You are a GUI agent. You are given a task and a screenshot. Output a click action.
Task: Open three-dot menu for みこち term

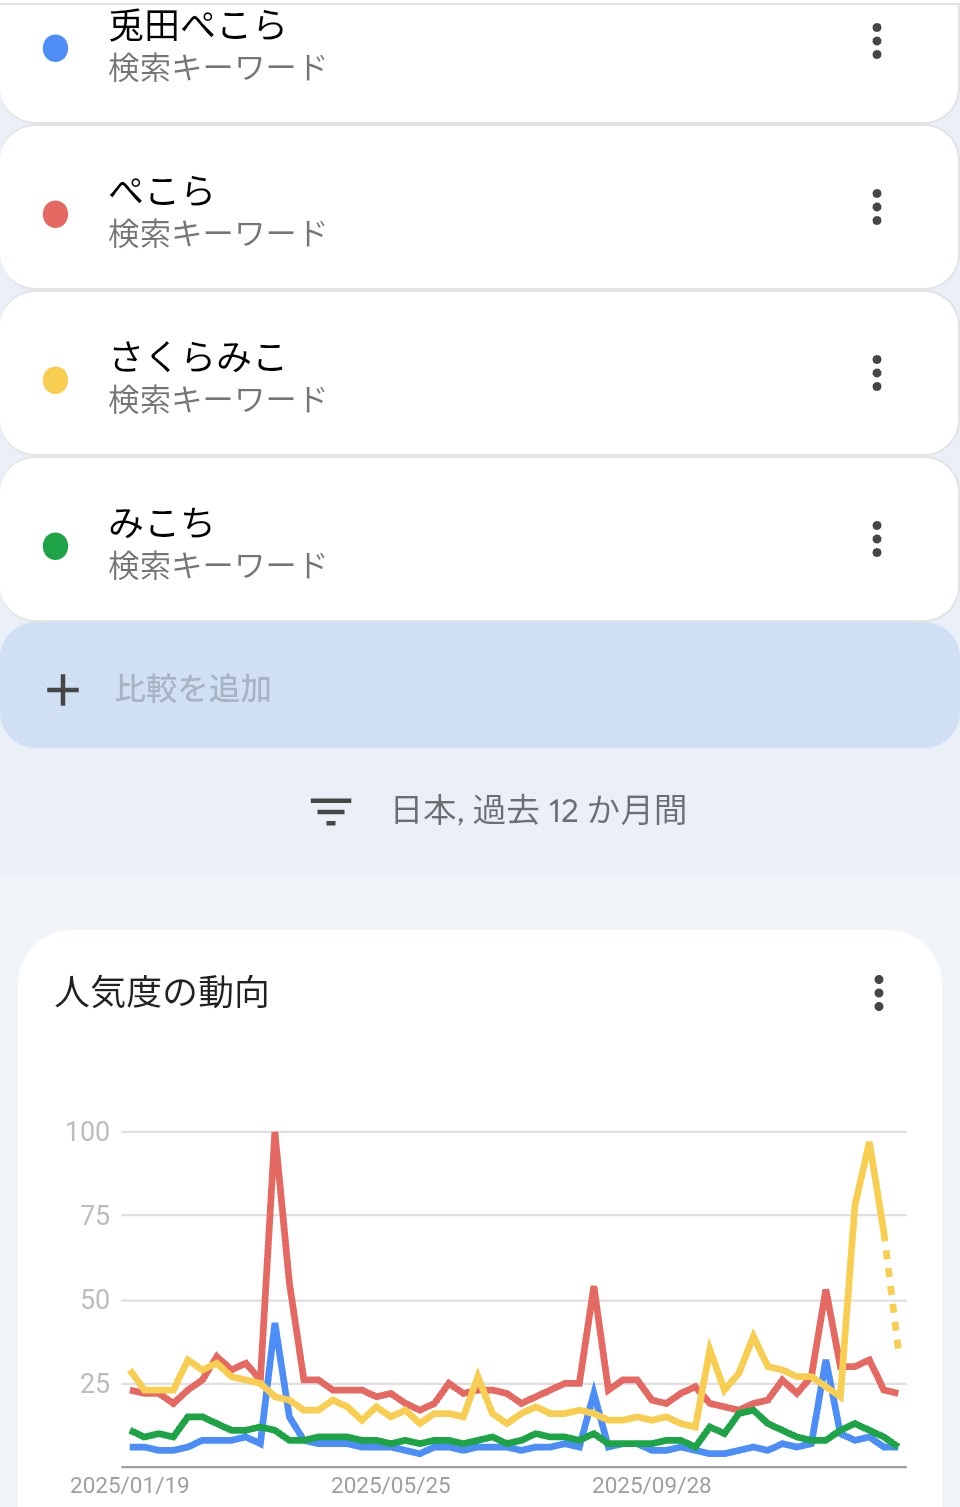877,539
